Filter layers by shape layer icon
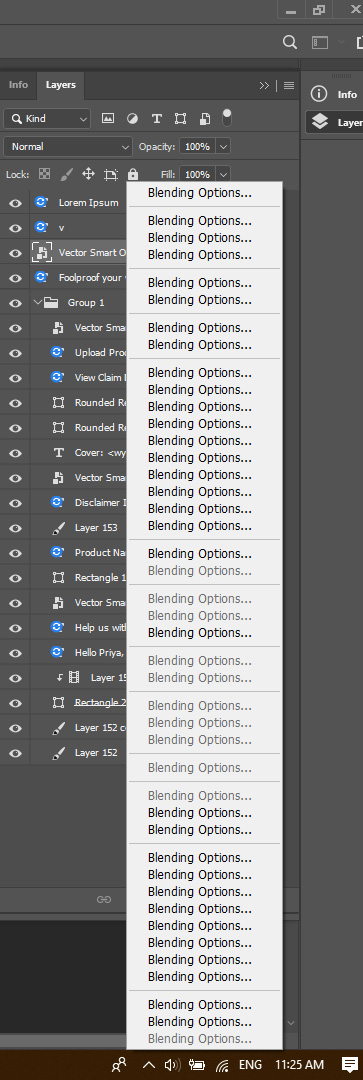 [180, 118]
